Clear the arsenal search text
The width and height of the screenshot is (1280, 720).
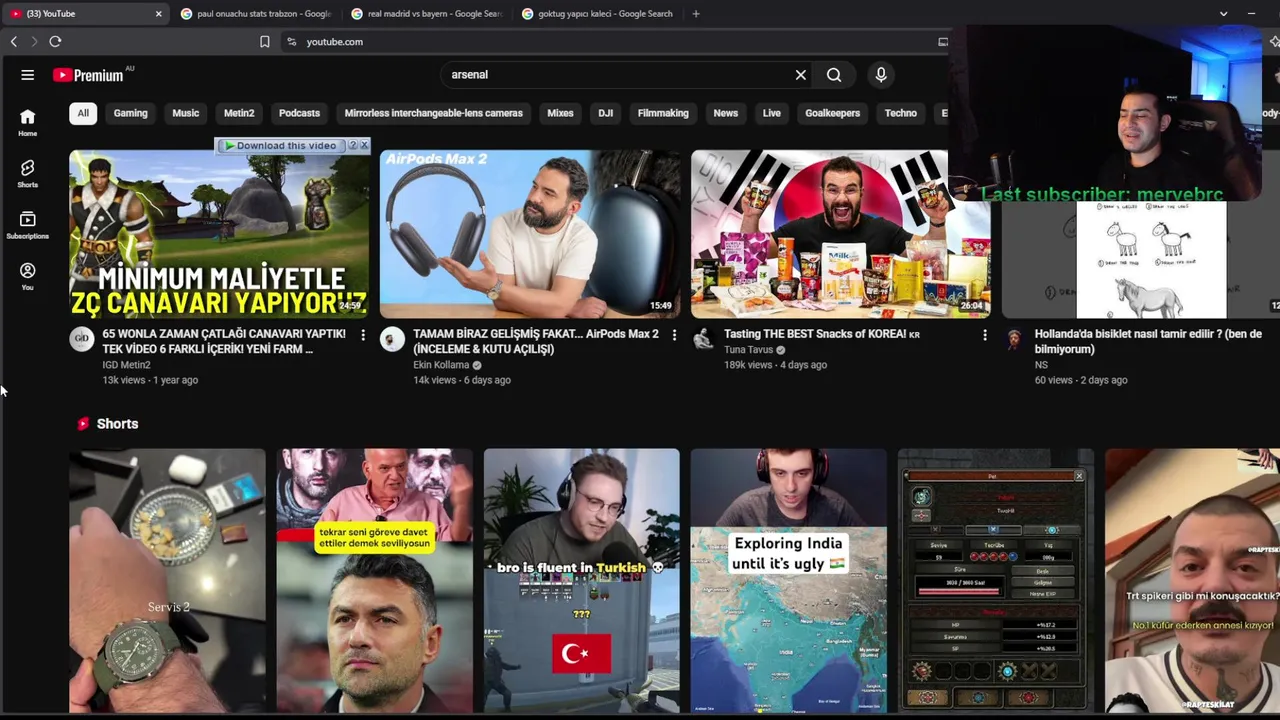[x=801, y=75]
